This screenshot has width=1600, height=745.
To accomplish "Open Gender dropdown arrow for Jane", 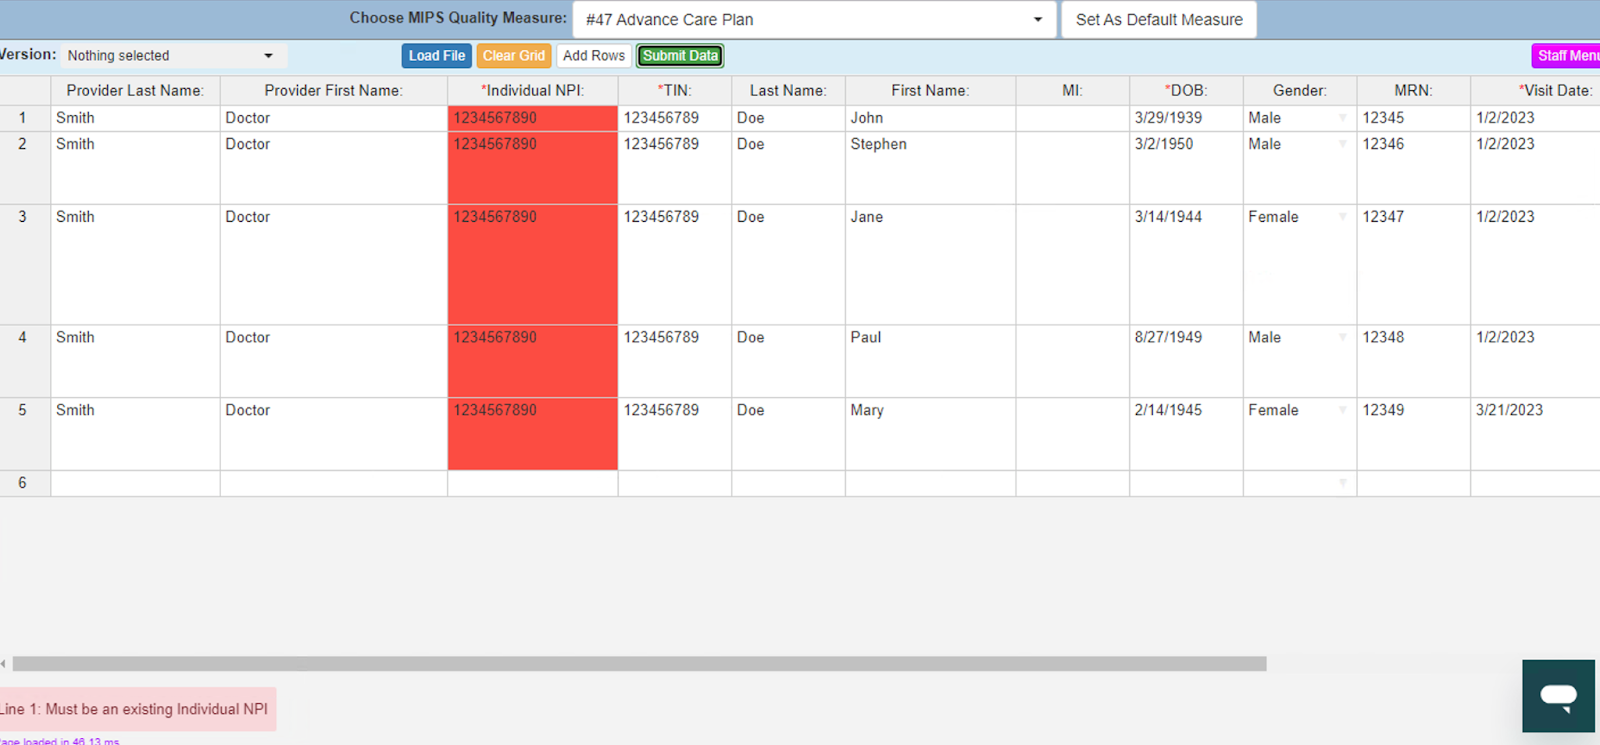I will click(1342, 217).
